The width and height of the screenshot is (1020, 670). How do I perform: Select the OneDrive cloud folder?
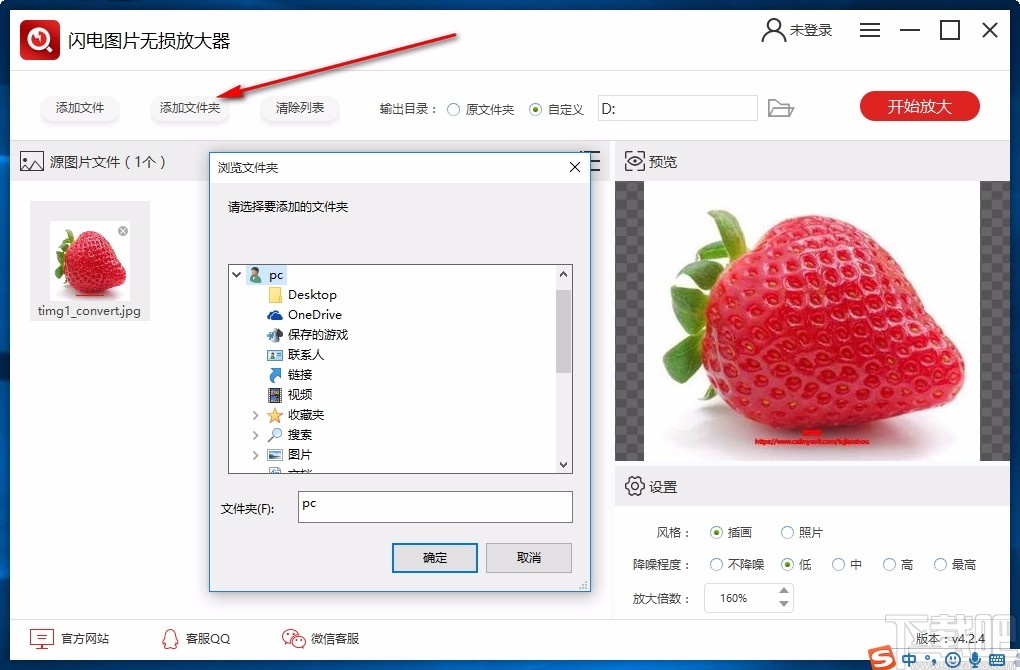(x=304, y=315)
